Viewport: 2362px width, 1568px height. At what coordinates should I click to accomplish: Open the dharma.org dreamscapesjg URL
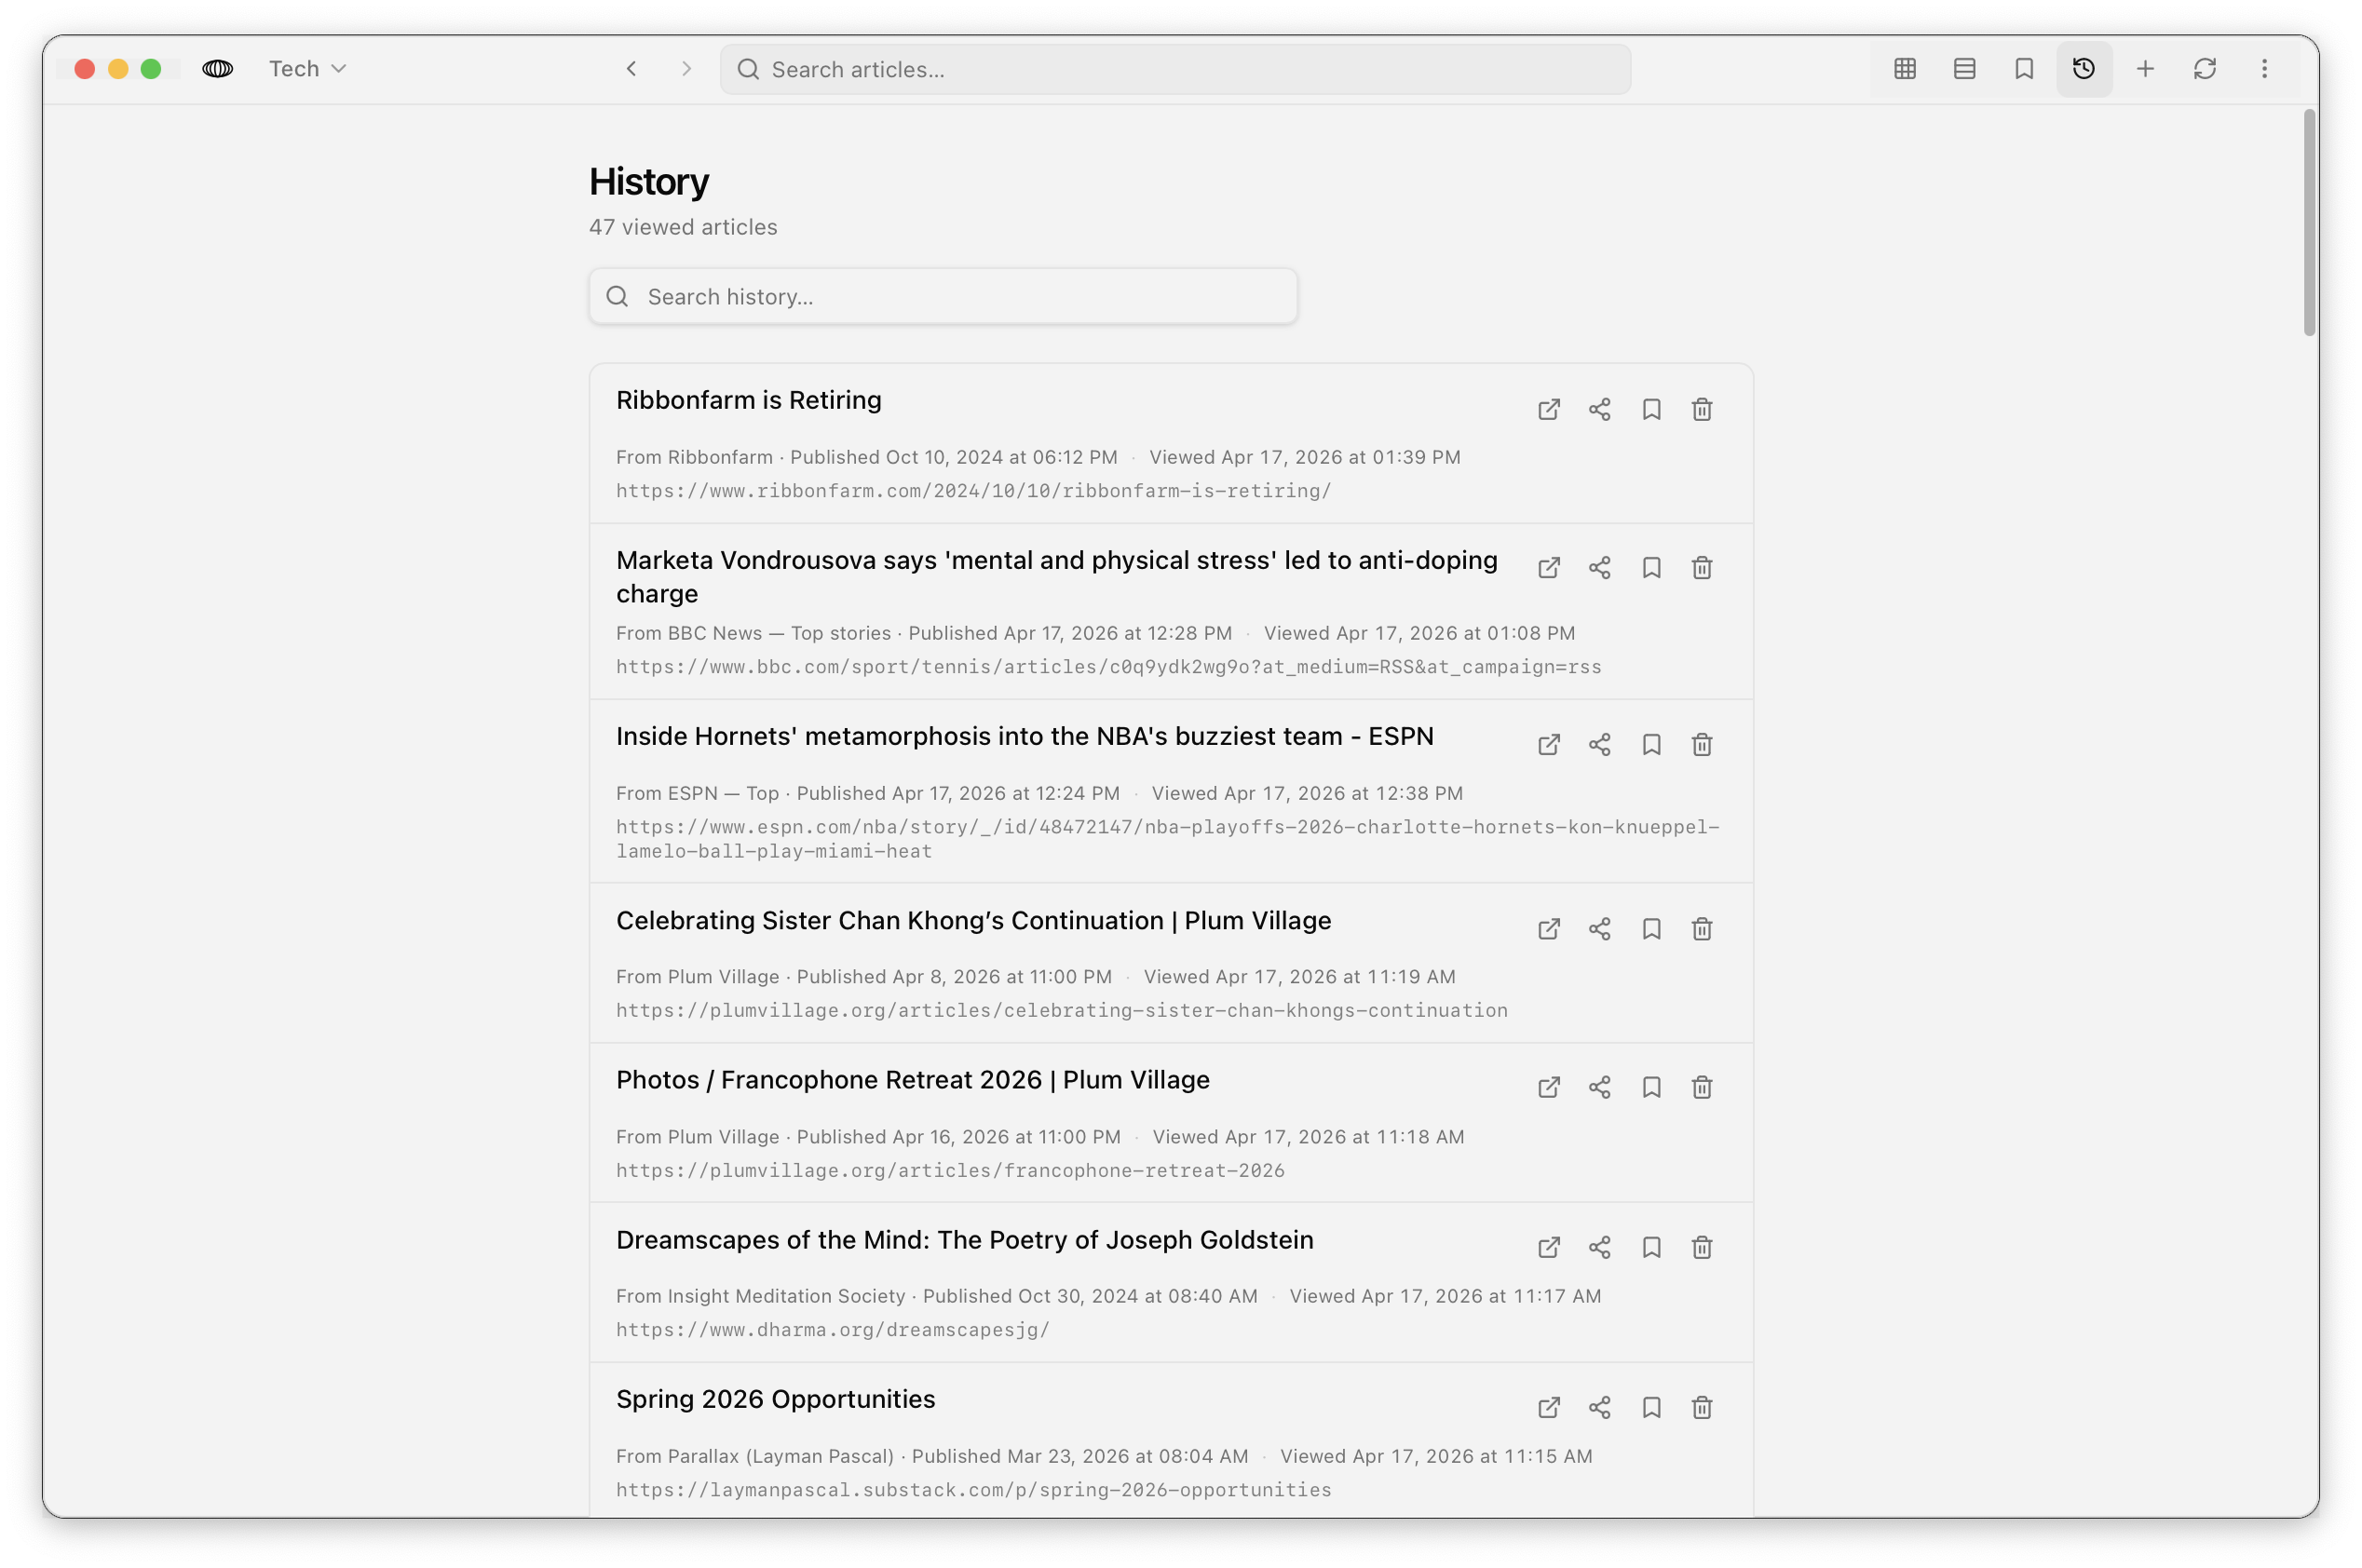click(833, 1329)
